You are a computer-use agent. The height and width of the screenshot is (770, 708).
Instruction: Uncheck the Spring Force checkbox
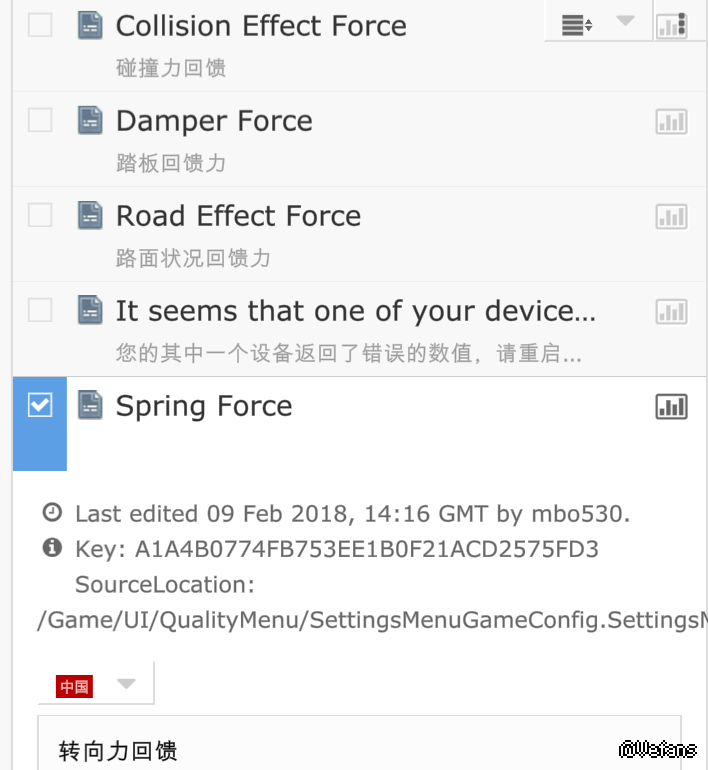(40, 405)
